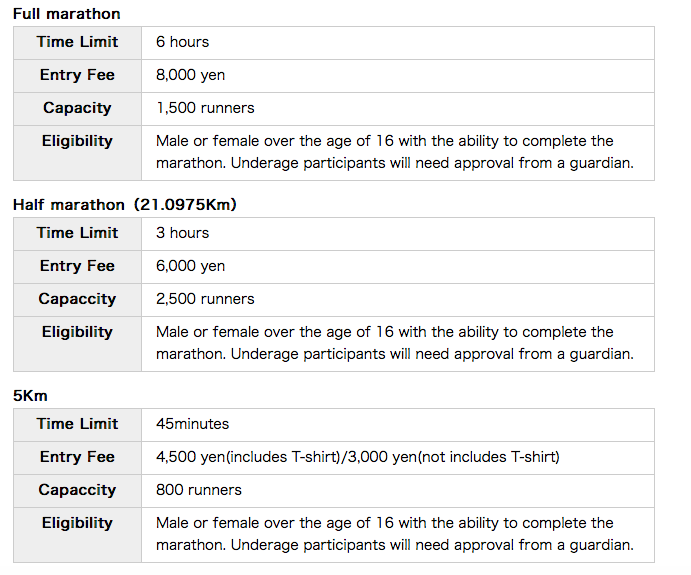The height and width of the screenshot is (575, 691).
Task: Click the 5Km eligibility description text
Action: click(394, 534)
